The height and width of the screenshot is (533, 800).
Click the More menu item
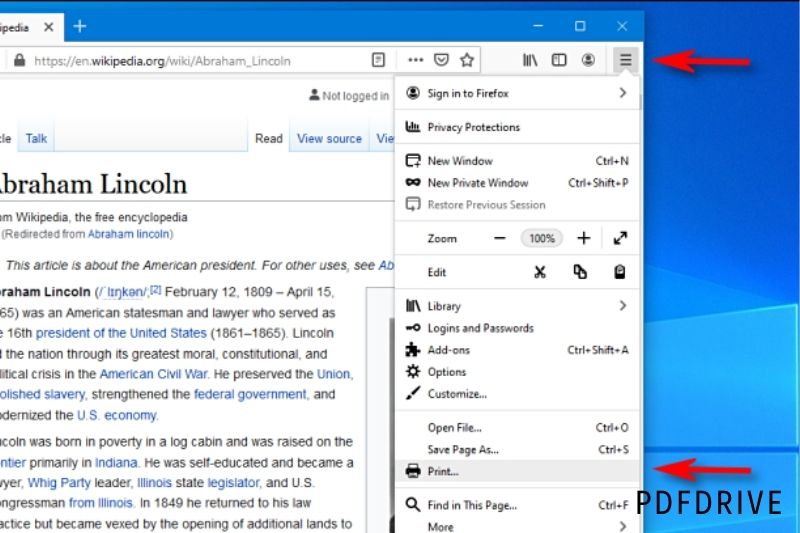click(517, 526)
